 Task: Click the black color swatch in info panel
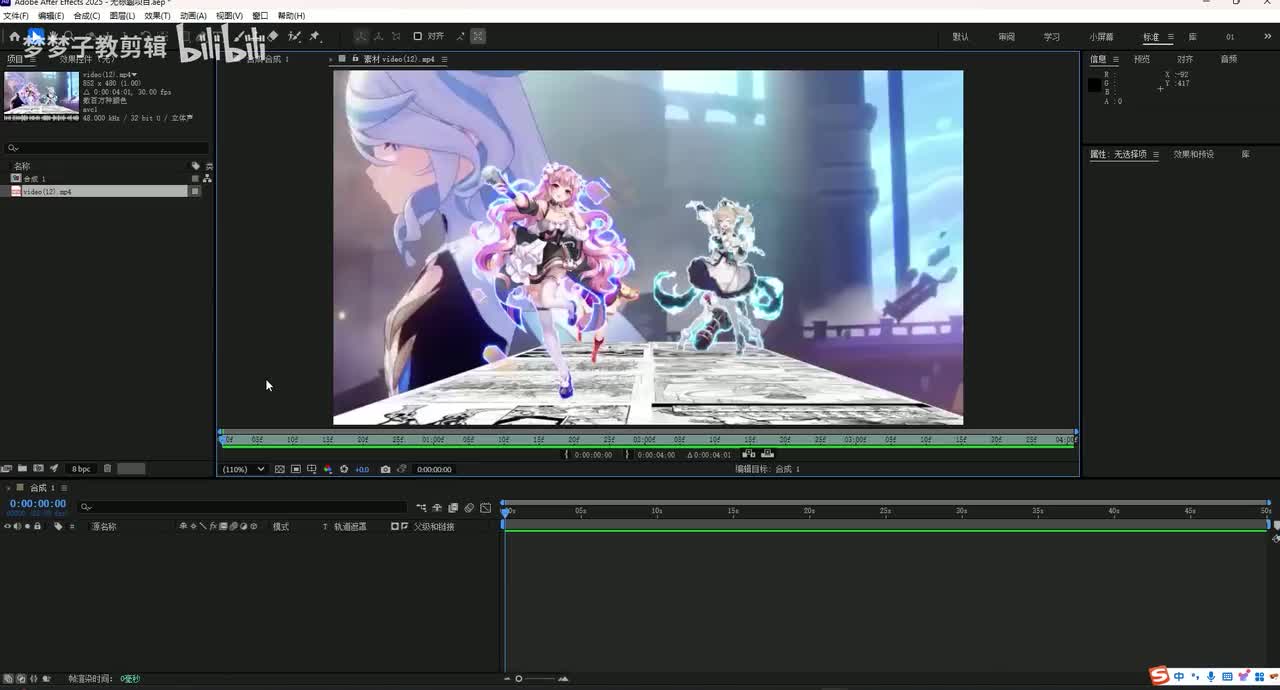(1095, 85)
